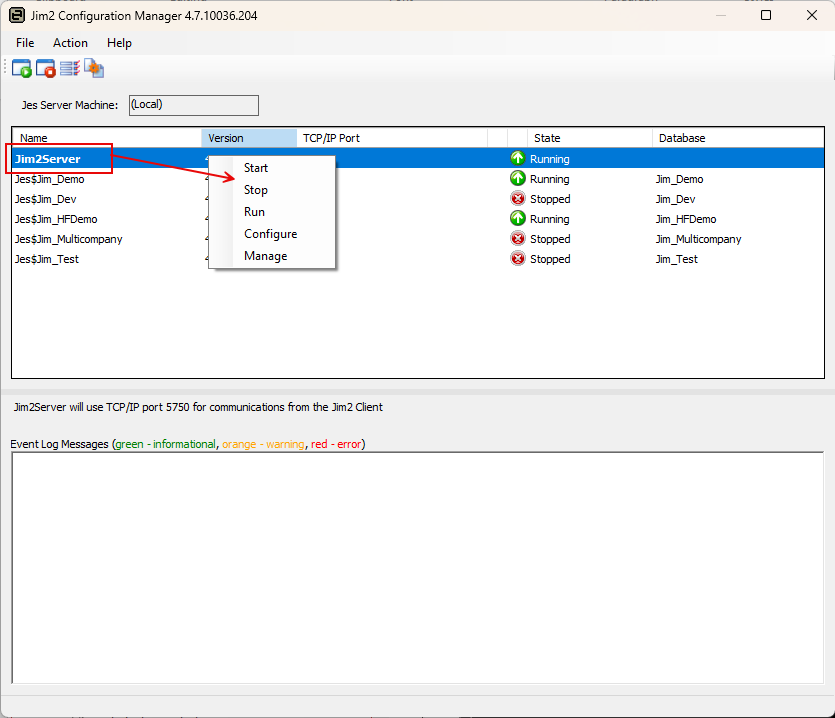Select the Jes$Jim_Multicompany row
The image size is (835, 718).
[418, 239]
